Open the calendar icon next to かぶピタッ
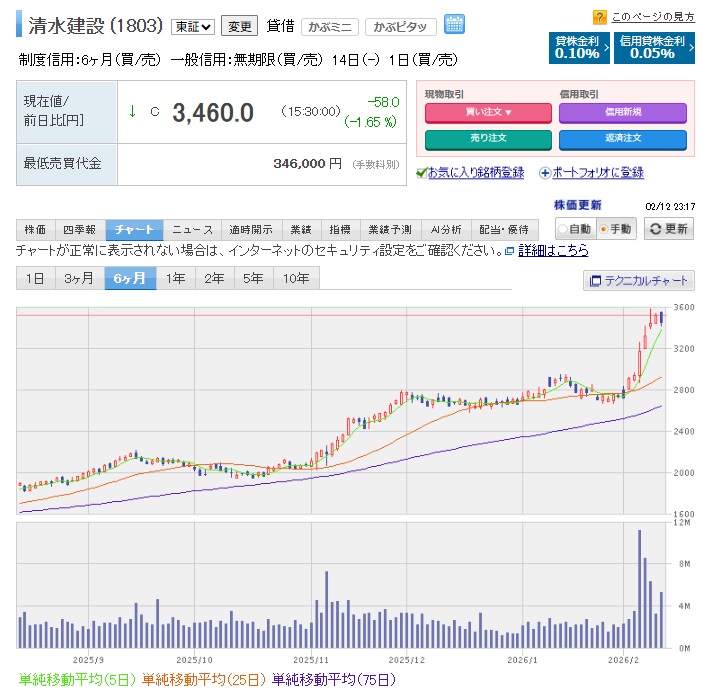Image resolution: width=705 pixels, height=699 pixels. pyautogui.click(x=454, y=24)
